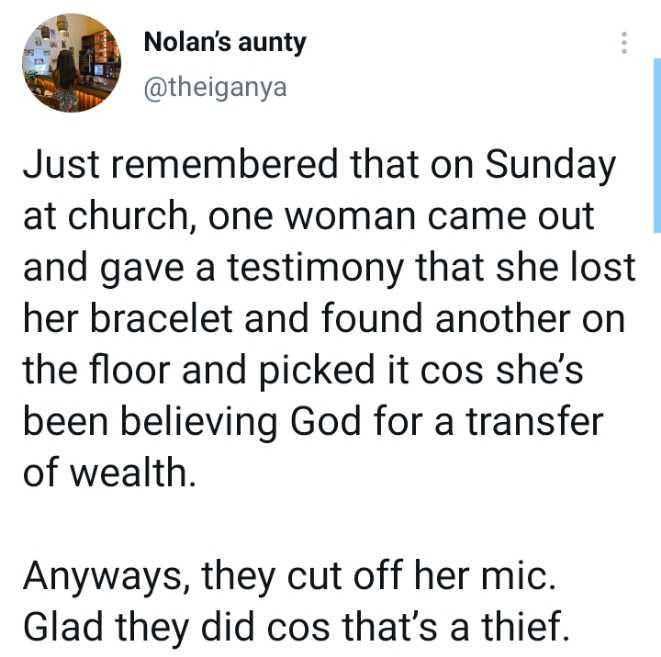Open the "Nolan's aunty" profile name
The image size is (661, 657).
tap(225, 43)
